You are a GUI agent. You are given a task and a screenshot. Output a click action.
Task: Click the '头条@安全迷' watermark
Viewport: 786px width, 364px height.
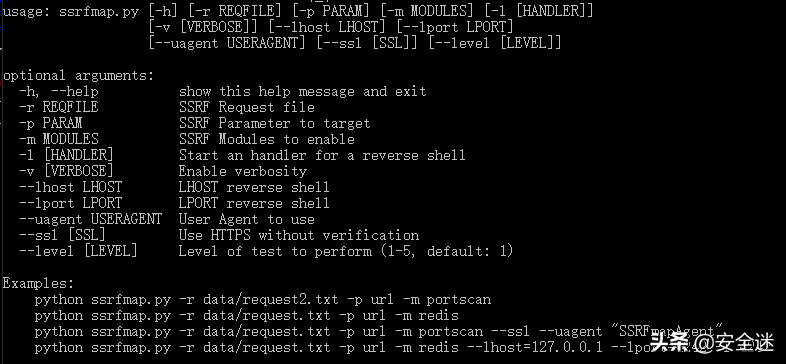pos(712,343)
